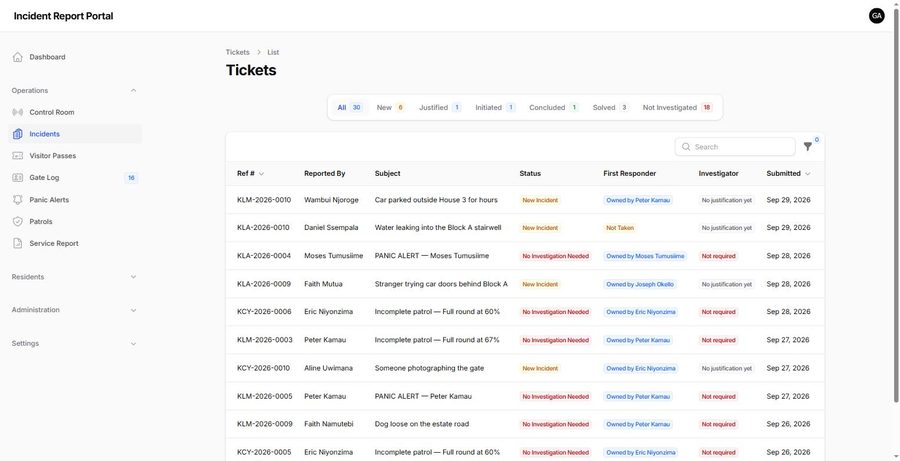Open ticket KLA-2026-0010
The height and width of the screenshot is (461, 900).
click(x=263, y=227)
